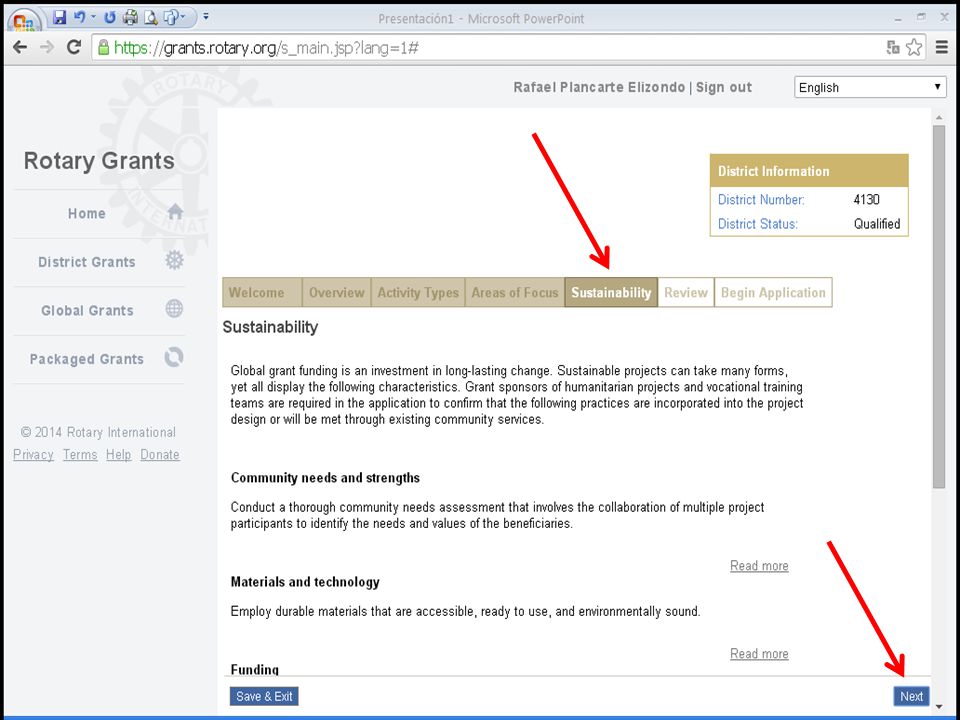
Task: Click the Help footer link
Action: click(119, 454)
